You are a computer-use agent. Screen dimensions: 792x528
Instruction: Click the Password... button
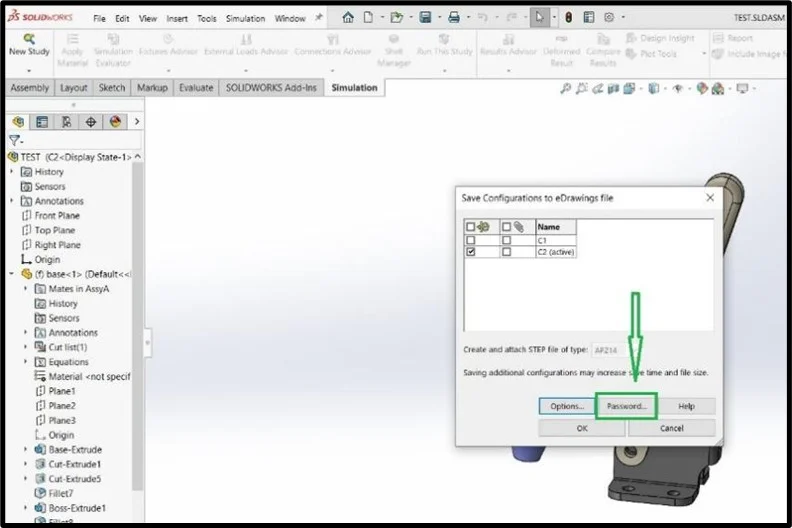point(626,406)
